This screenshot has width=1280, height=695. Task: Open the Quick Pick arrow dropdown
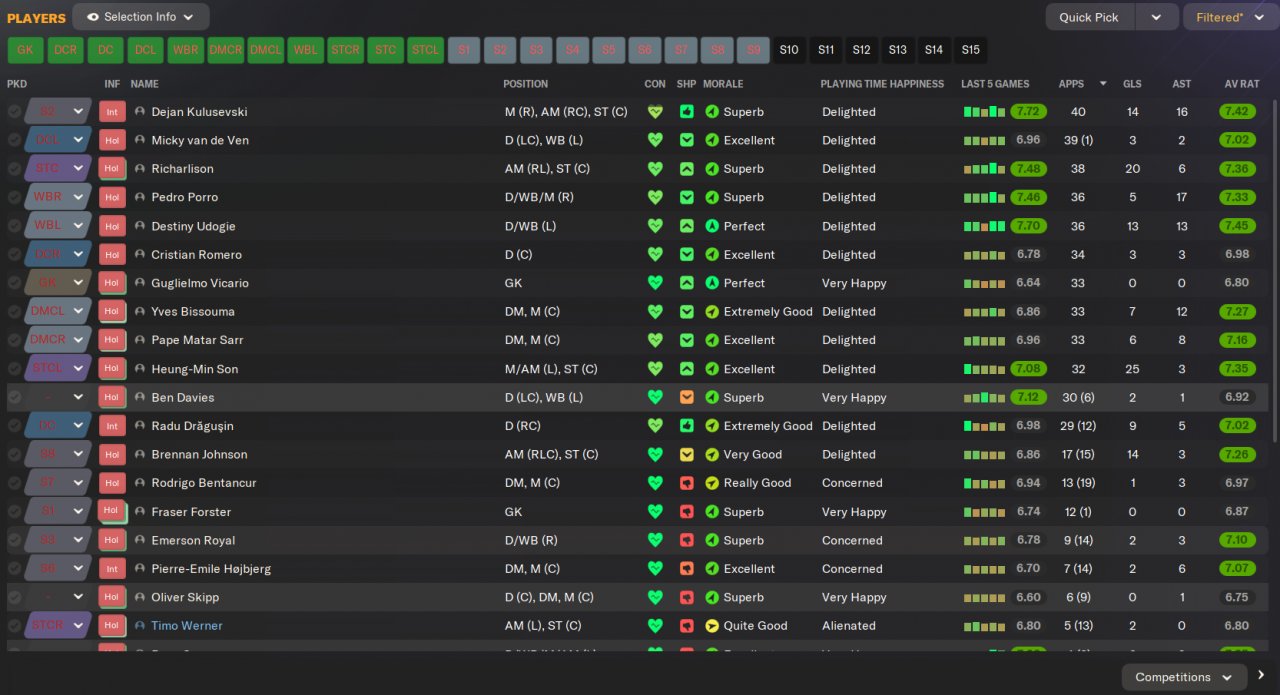click(x=1156, y=17)
